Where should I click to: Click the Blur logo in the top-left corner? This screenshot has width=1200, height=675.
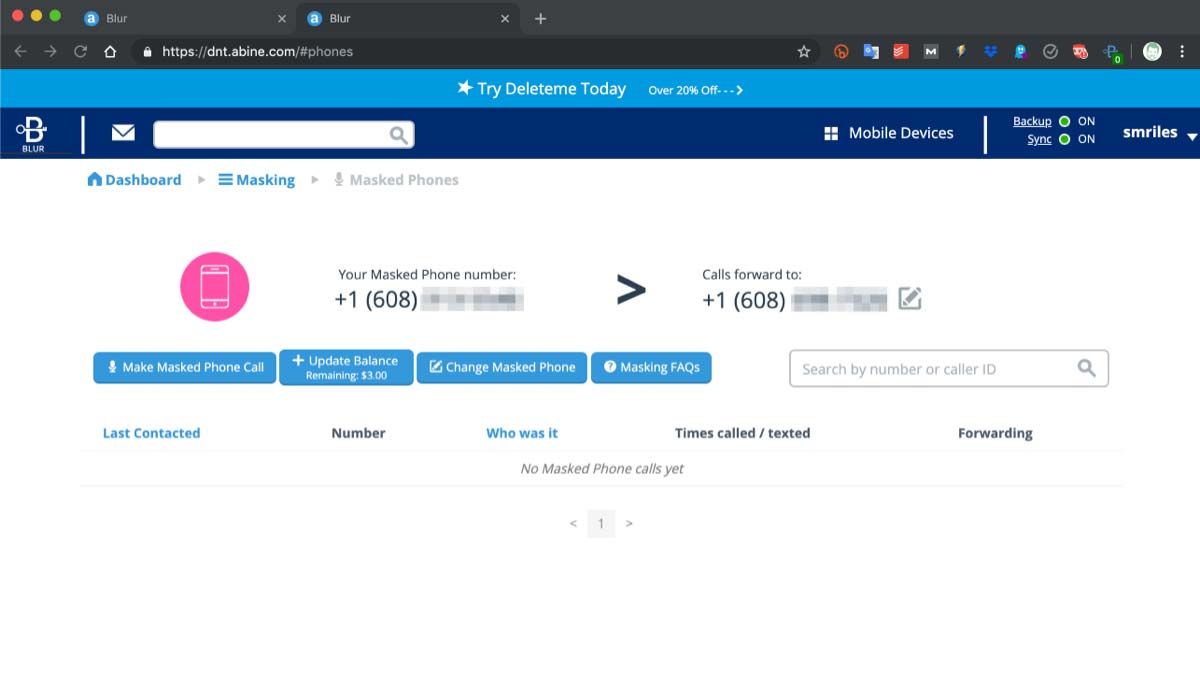(32, 134)
